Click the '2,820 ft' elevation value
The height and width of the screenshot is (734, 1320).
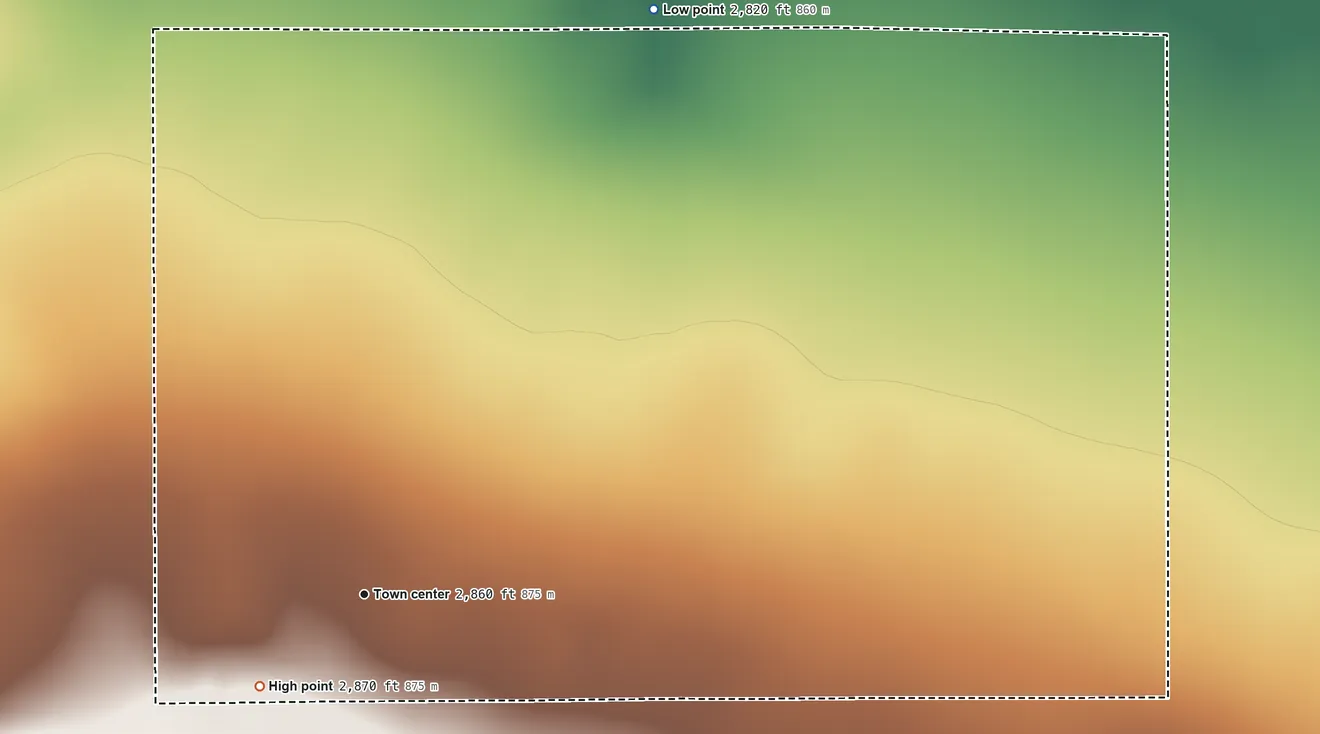760,10
